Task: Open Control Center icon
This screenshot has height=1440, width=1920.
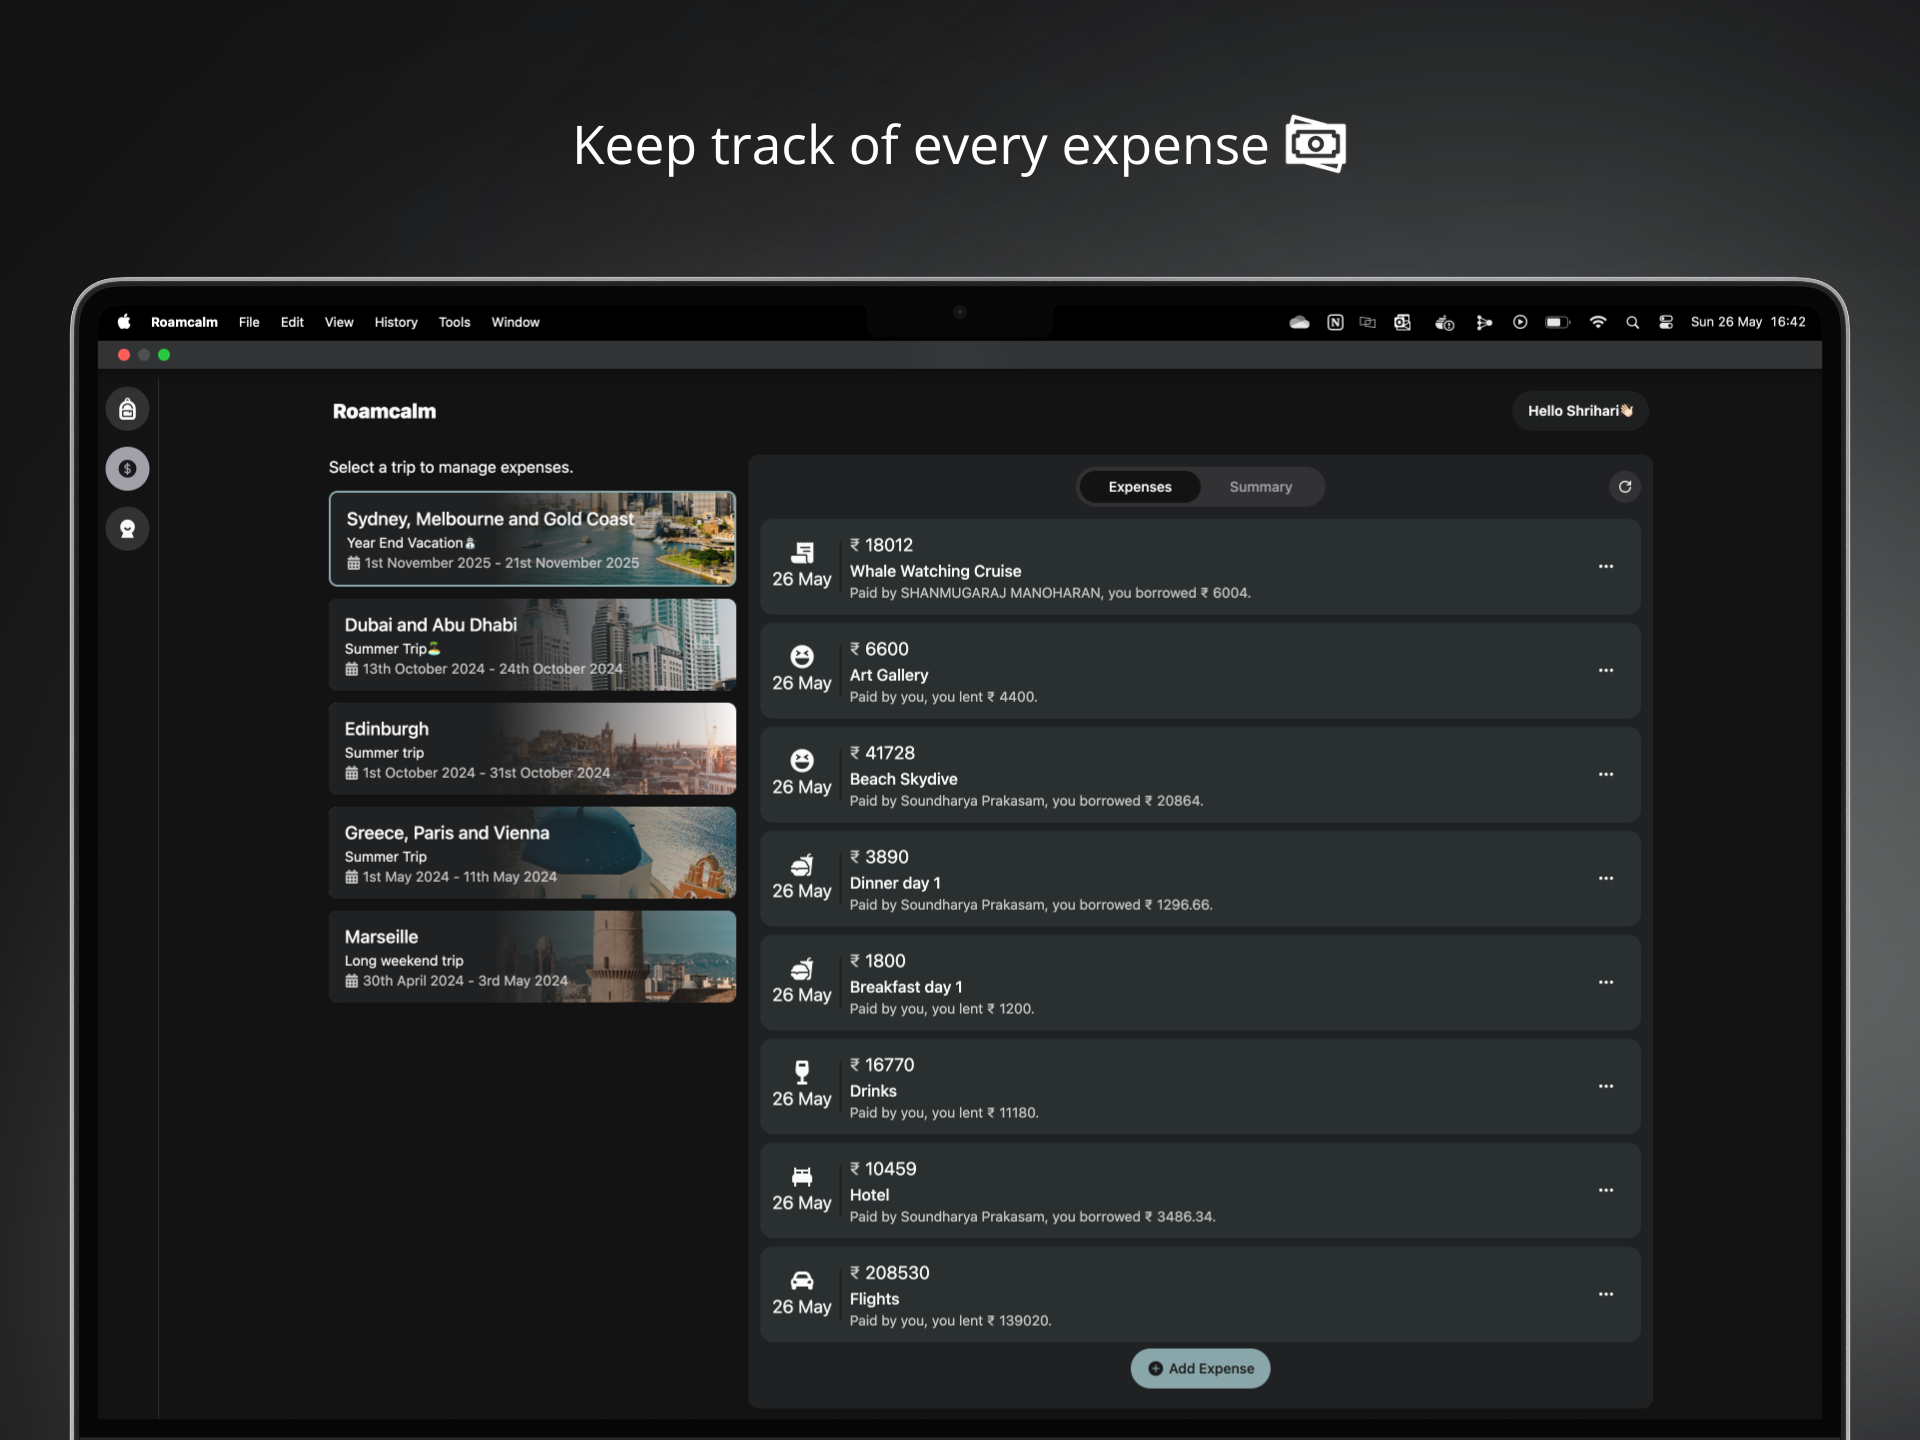Action: click(1666, 322)
